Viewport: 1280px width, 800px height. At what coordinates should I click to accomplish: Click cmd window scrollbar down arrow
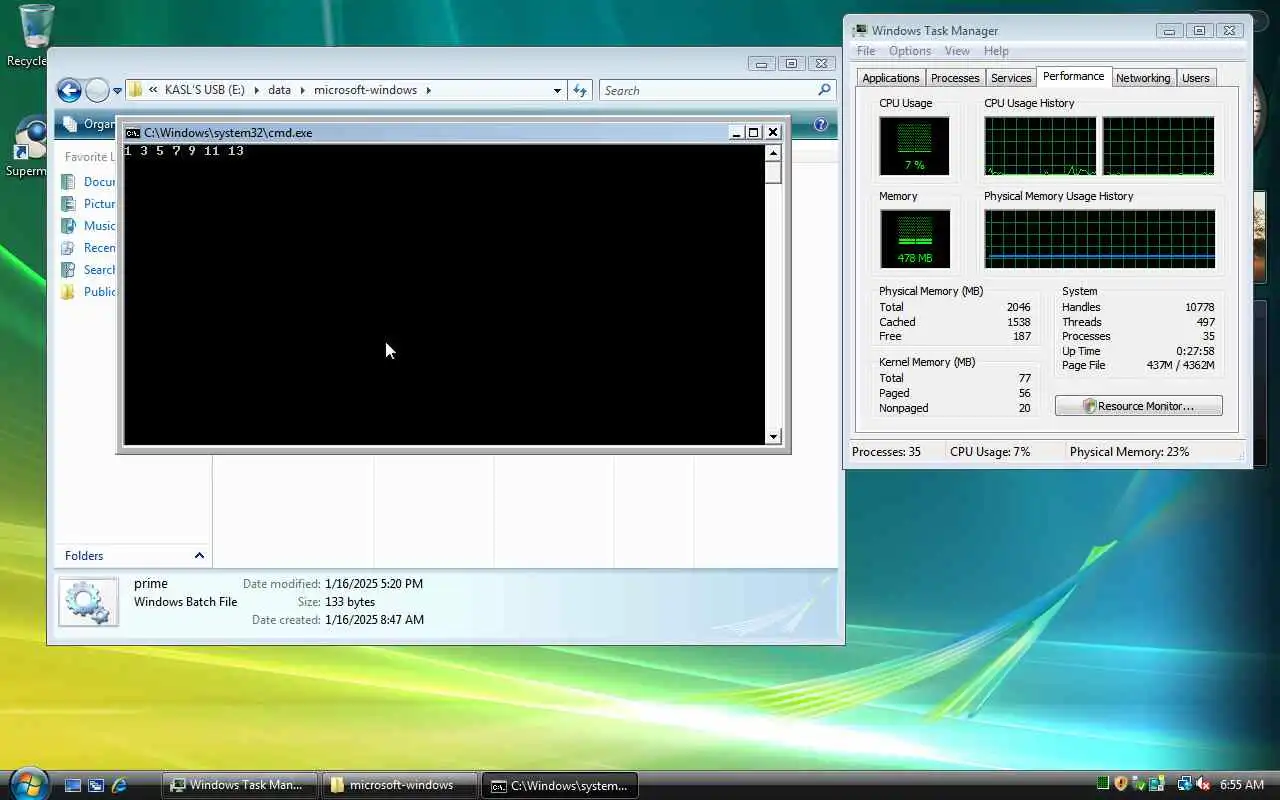point(773,436)
